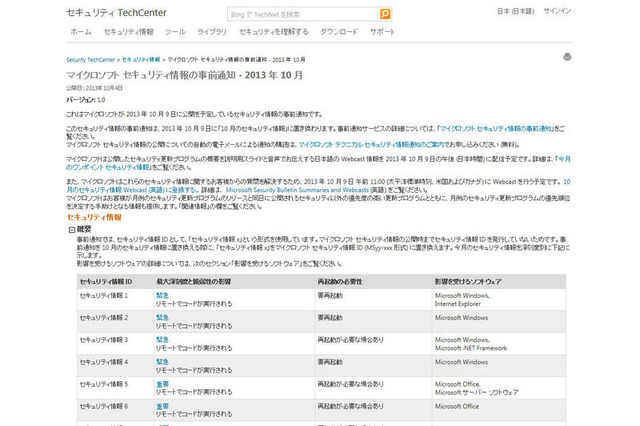Viewport: 640px width, 426px height.
Task: Click the バージョン: 1.0 text
Action: [x=86, y=100]
